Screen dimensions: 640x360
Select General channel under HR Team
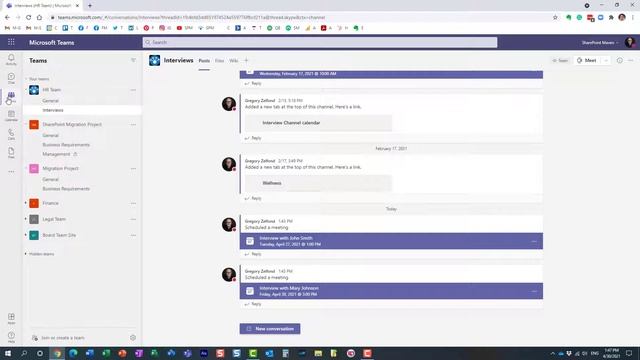(51, 101)
